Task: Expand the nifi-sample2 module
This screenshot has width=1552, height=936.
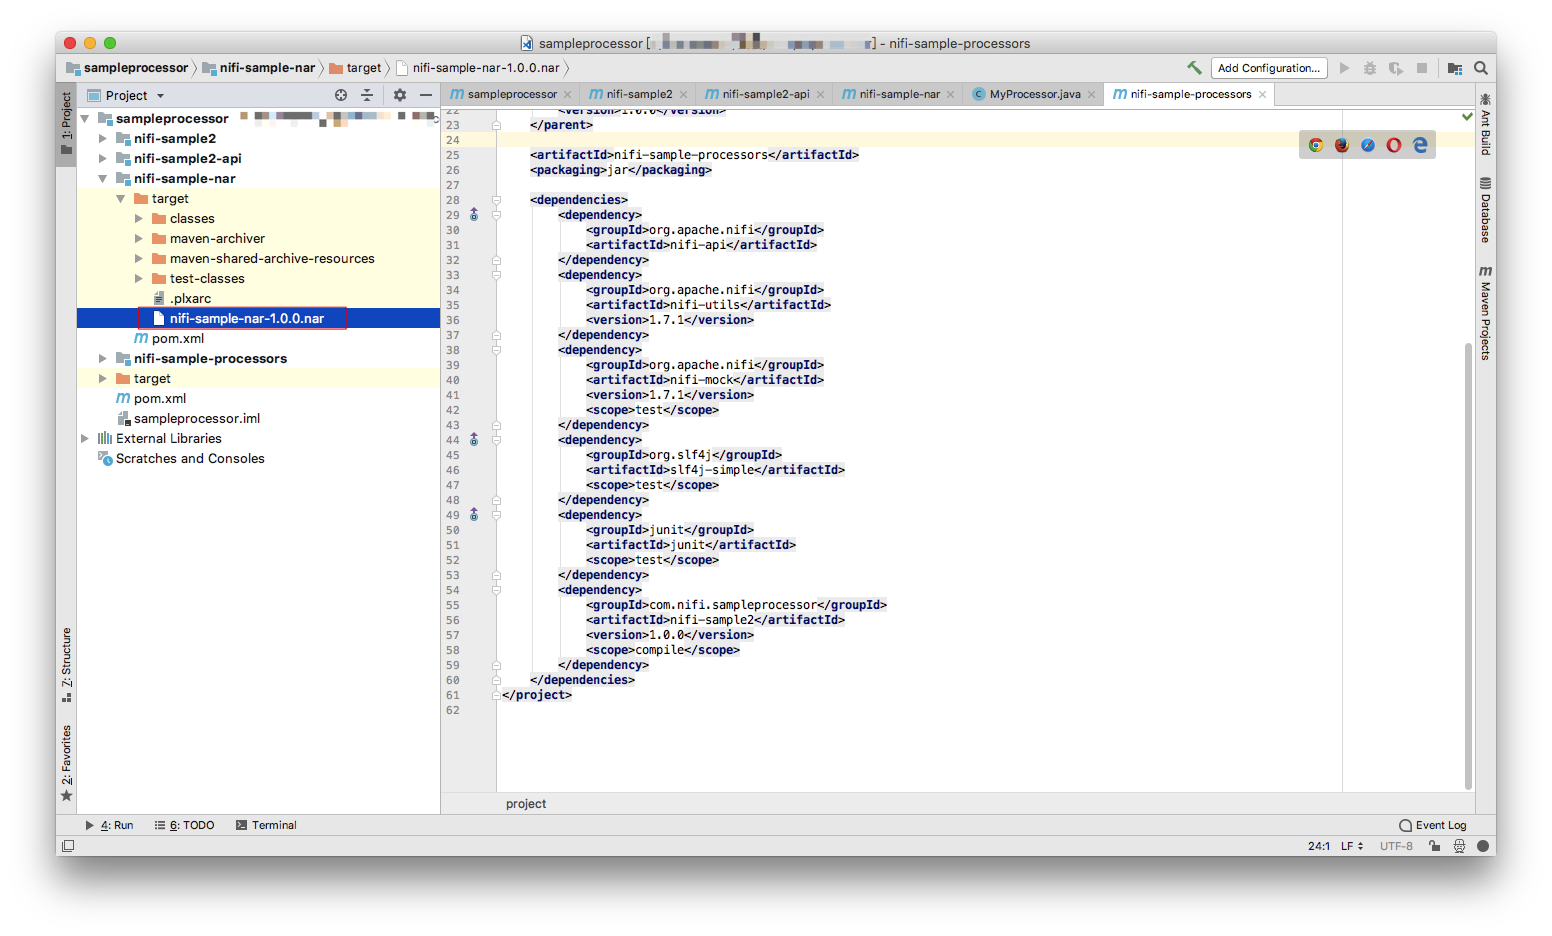Action: (x=103, y=139)
